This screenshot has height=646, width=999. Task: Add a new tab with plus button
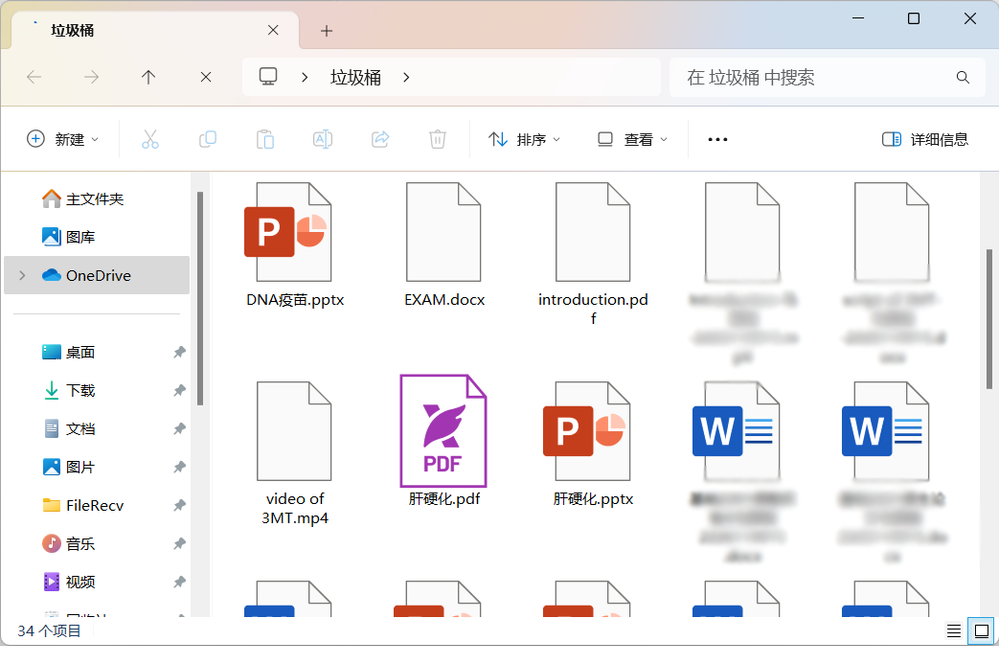(326, 31)
